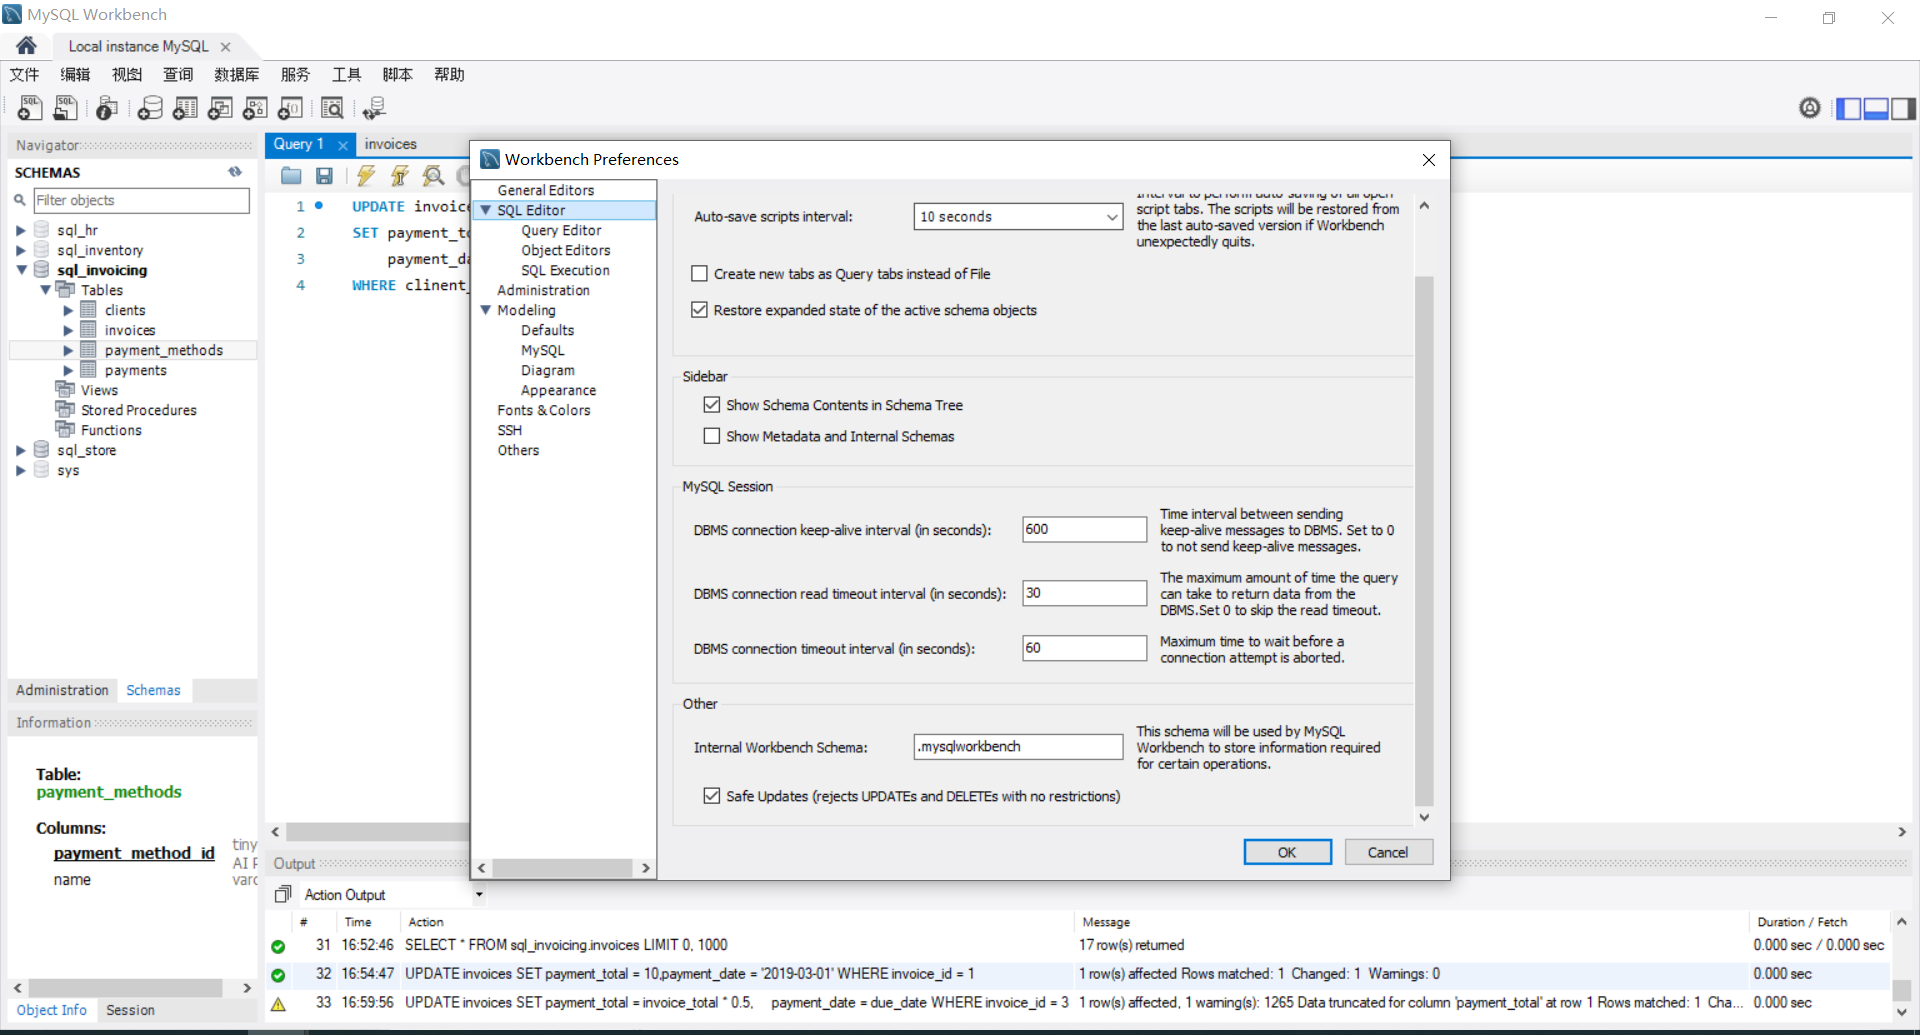The width and height of the screenshot is (1920, 1035).
Task: Create a new SQL tab icon
Action: pos(30,108)
